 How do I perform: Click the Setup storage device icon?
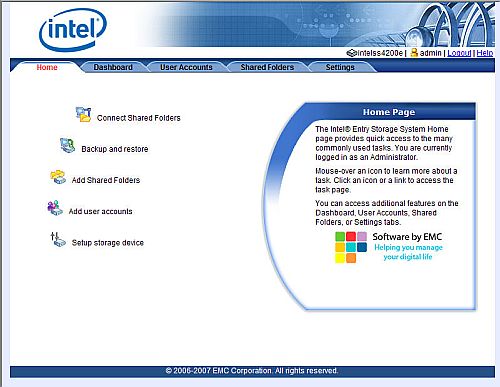coord(58,239)
